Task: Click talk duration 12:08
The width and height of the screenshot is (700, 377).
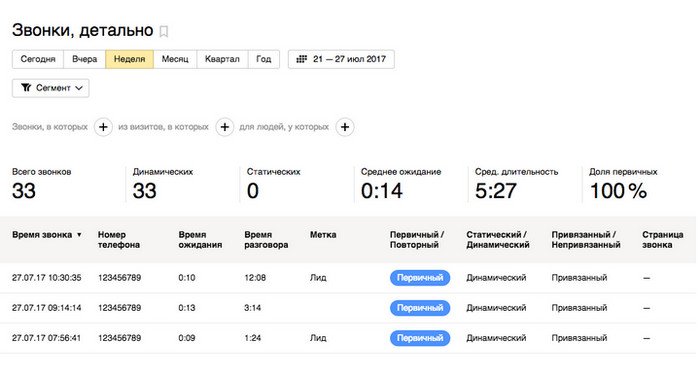Action: pos(255,277)
